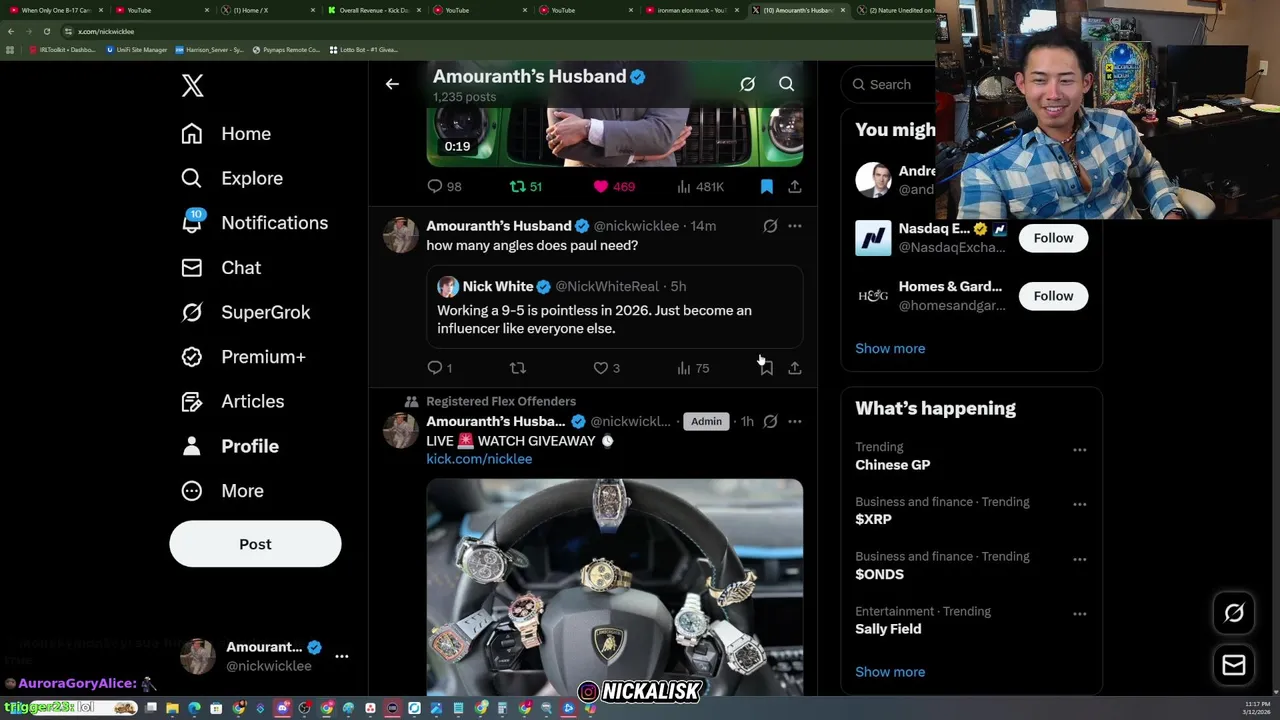Viewport: 1280px width, 720px height.
Task: Share the 'how many angles' post
Action: coord(795,368)
